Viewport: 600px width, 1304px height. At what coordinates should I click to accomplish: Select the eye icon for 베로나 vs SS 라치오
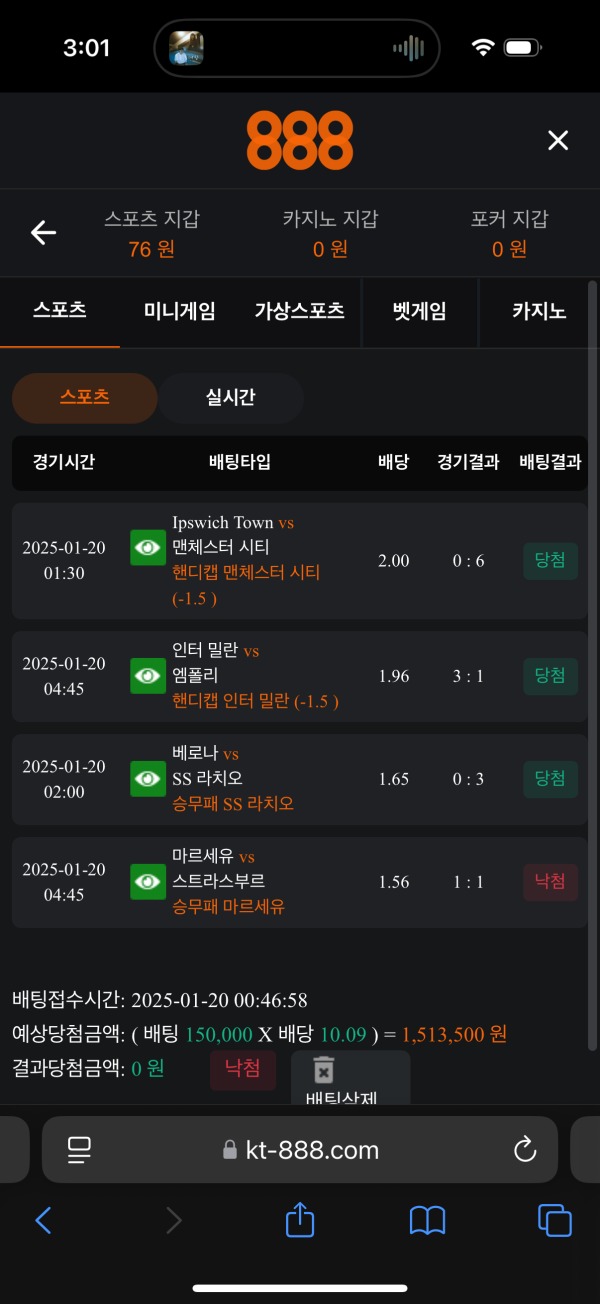[147, 779]
